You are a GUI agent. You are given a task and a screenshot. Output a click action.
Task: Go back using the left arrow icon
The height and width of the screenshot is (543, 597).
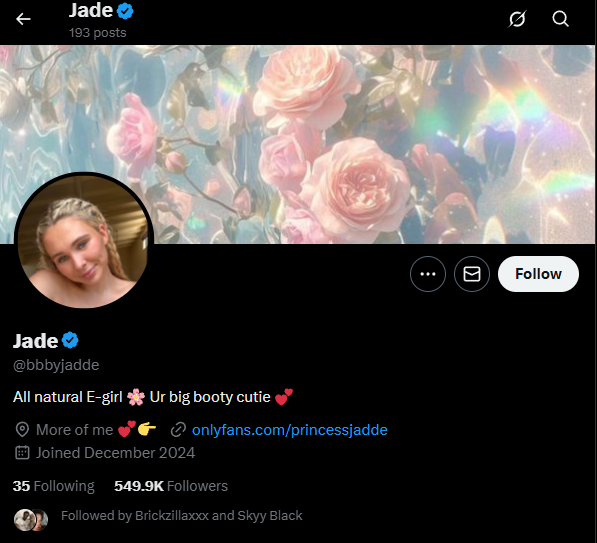[x=23, y=19]
